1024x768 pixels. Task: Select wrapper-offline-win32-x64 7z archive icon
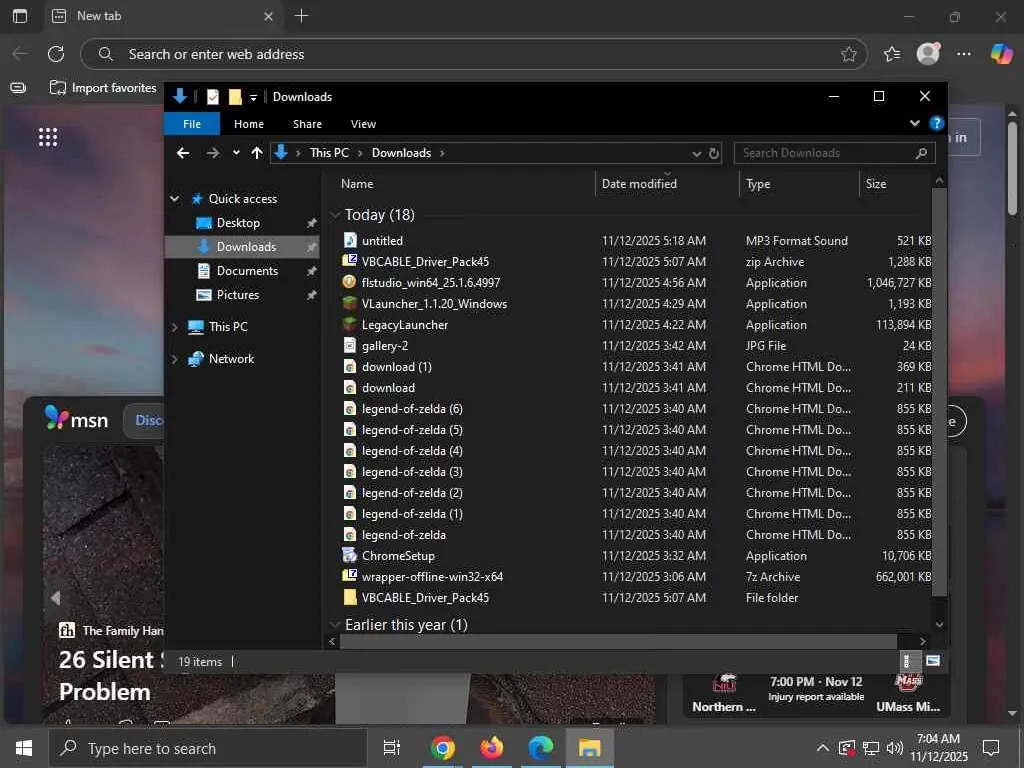(350, 577)
